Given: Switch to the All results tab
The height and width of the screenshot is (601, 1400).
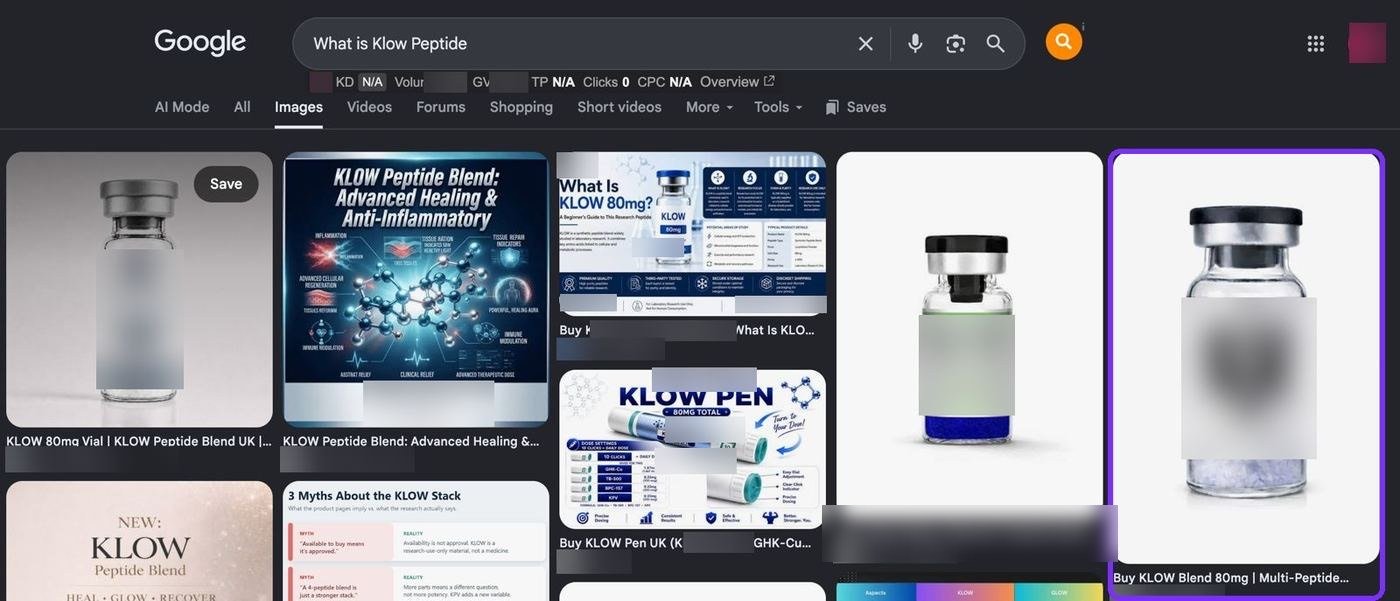Looking at the screenshot, I should [x=242, y=107].
